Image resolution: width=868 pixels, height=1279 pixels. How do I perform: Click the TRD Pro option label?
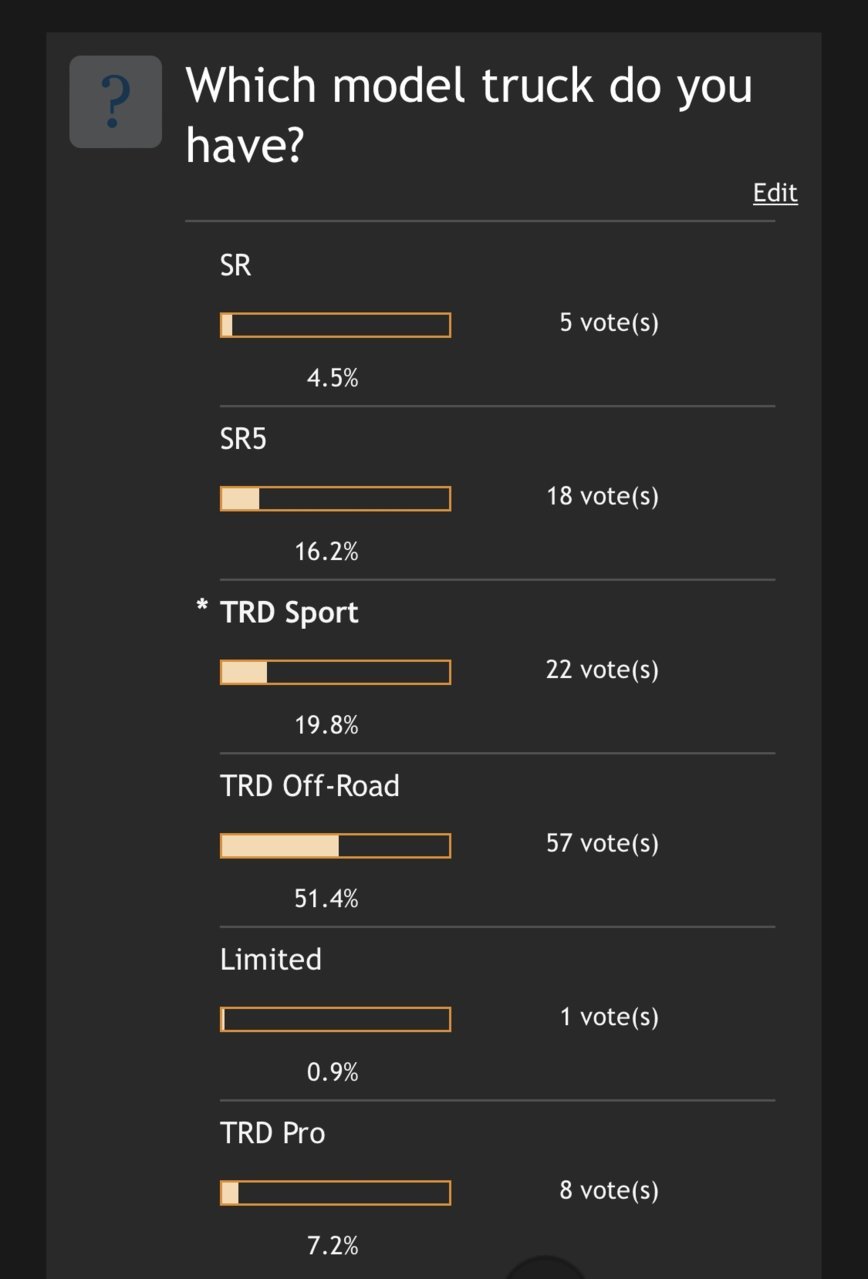[x=273, y=1132]
